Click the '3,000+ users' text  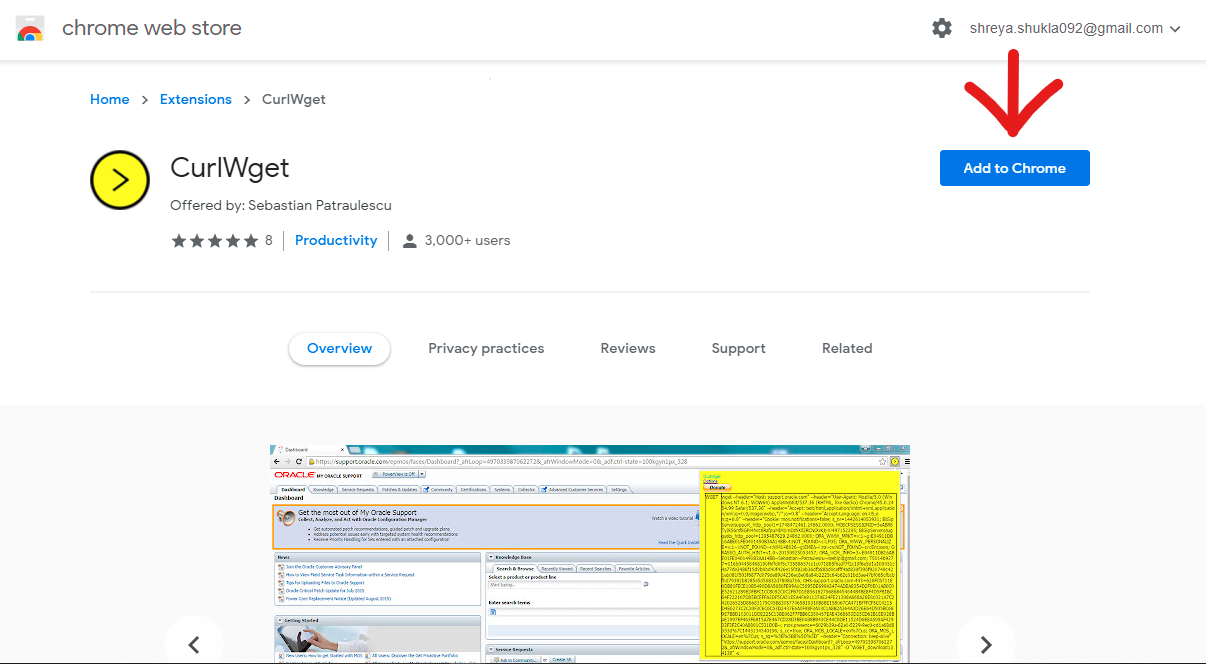467,240
